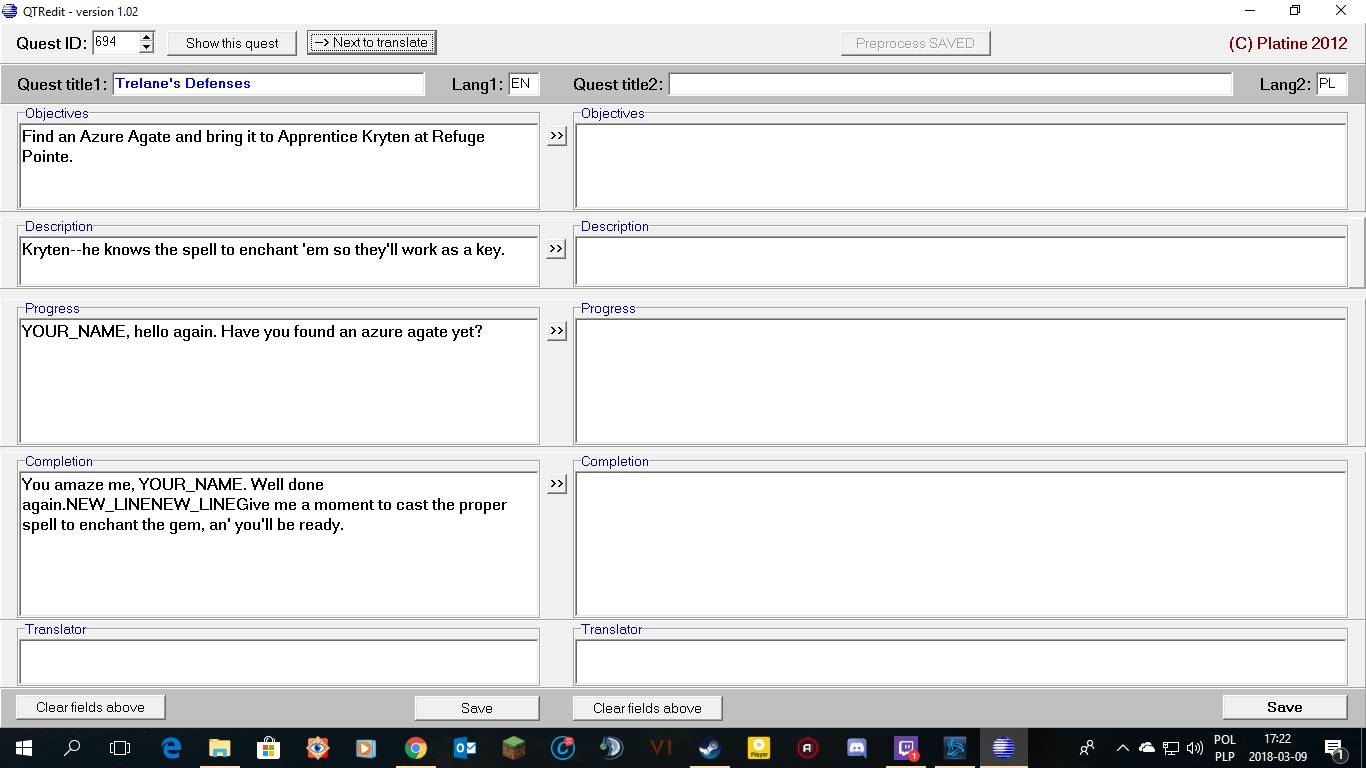Screen dimensions: 1366x768
Task: Open Twitch app in the taskbar
Action: click(x=906, y=748)
